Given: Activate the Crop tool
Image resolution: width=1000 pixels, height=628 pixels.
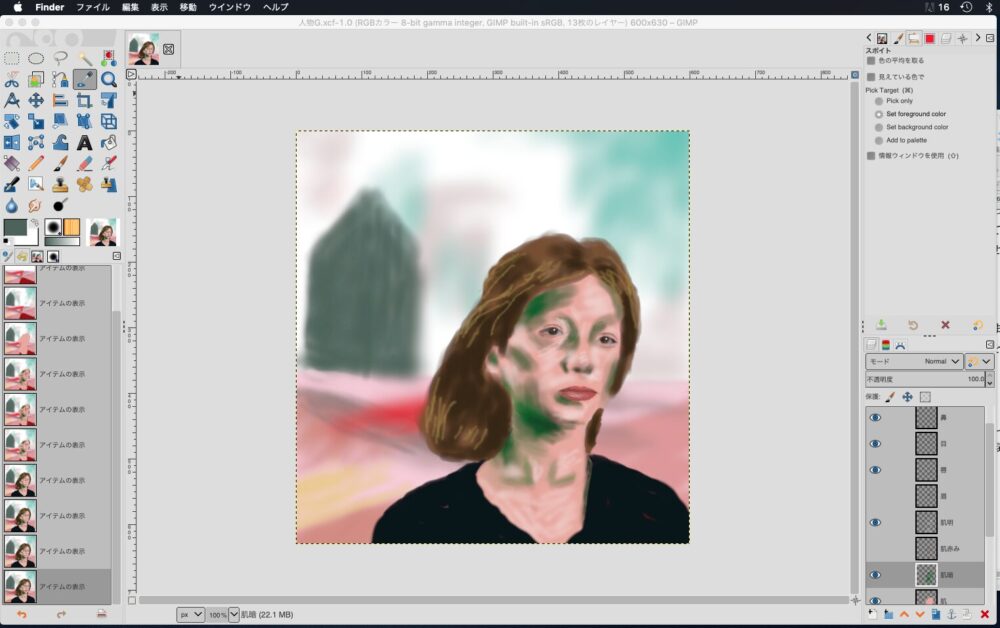Looking at the screenshot, I should tap(85, 100).
